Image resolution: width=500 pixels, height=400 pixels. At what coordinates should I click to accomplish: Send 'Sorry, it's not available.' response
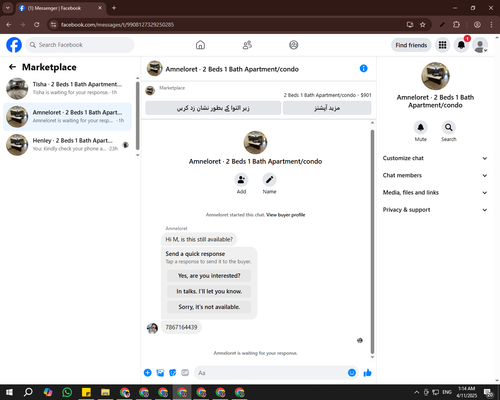click(209, 307)
